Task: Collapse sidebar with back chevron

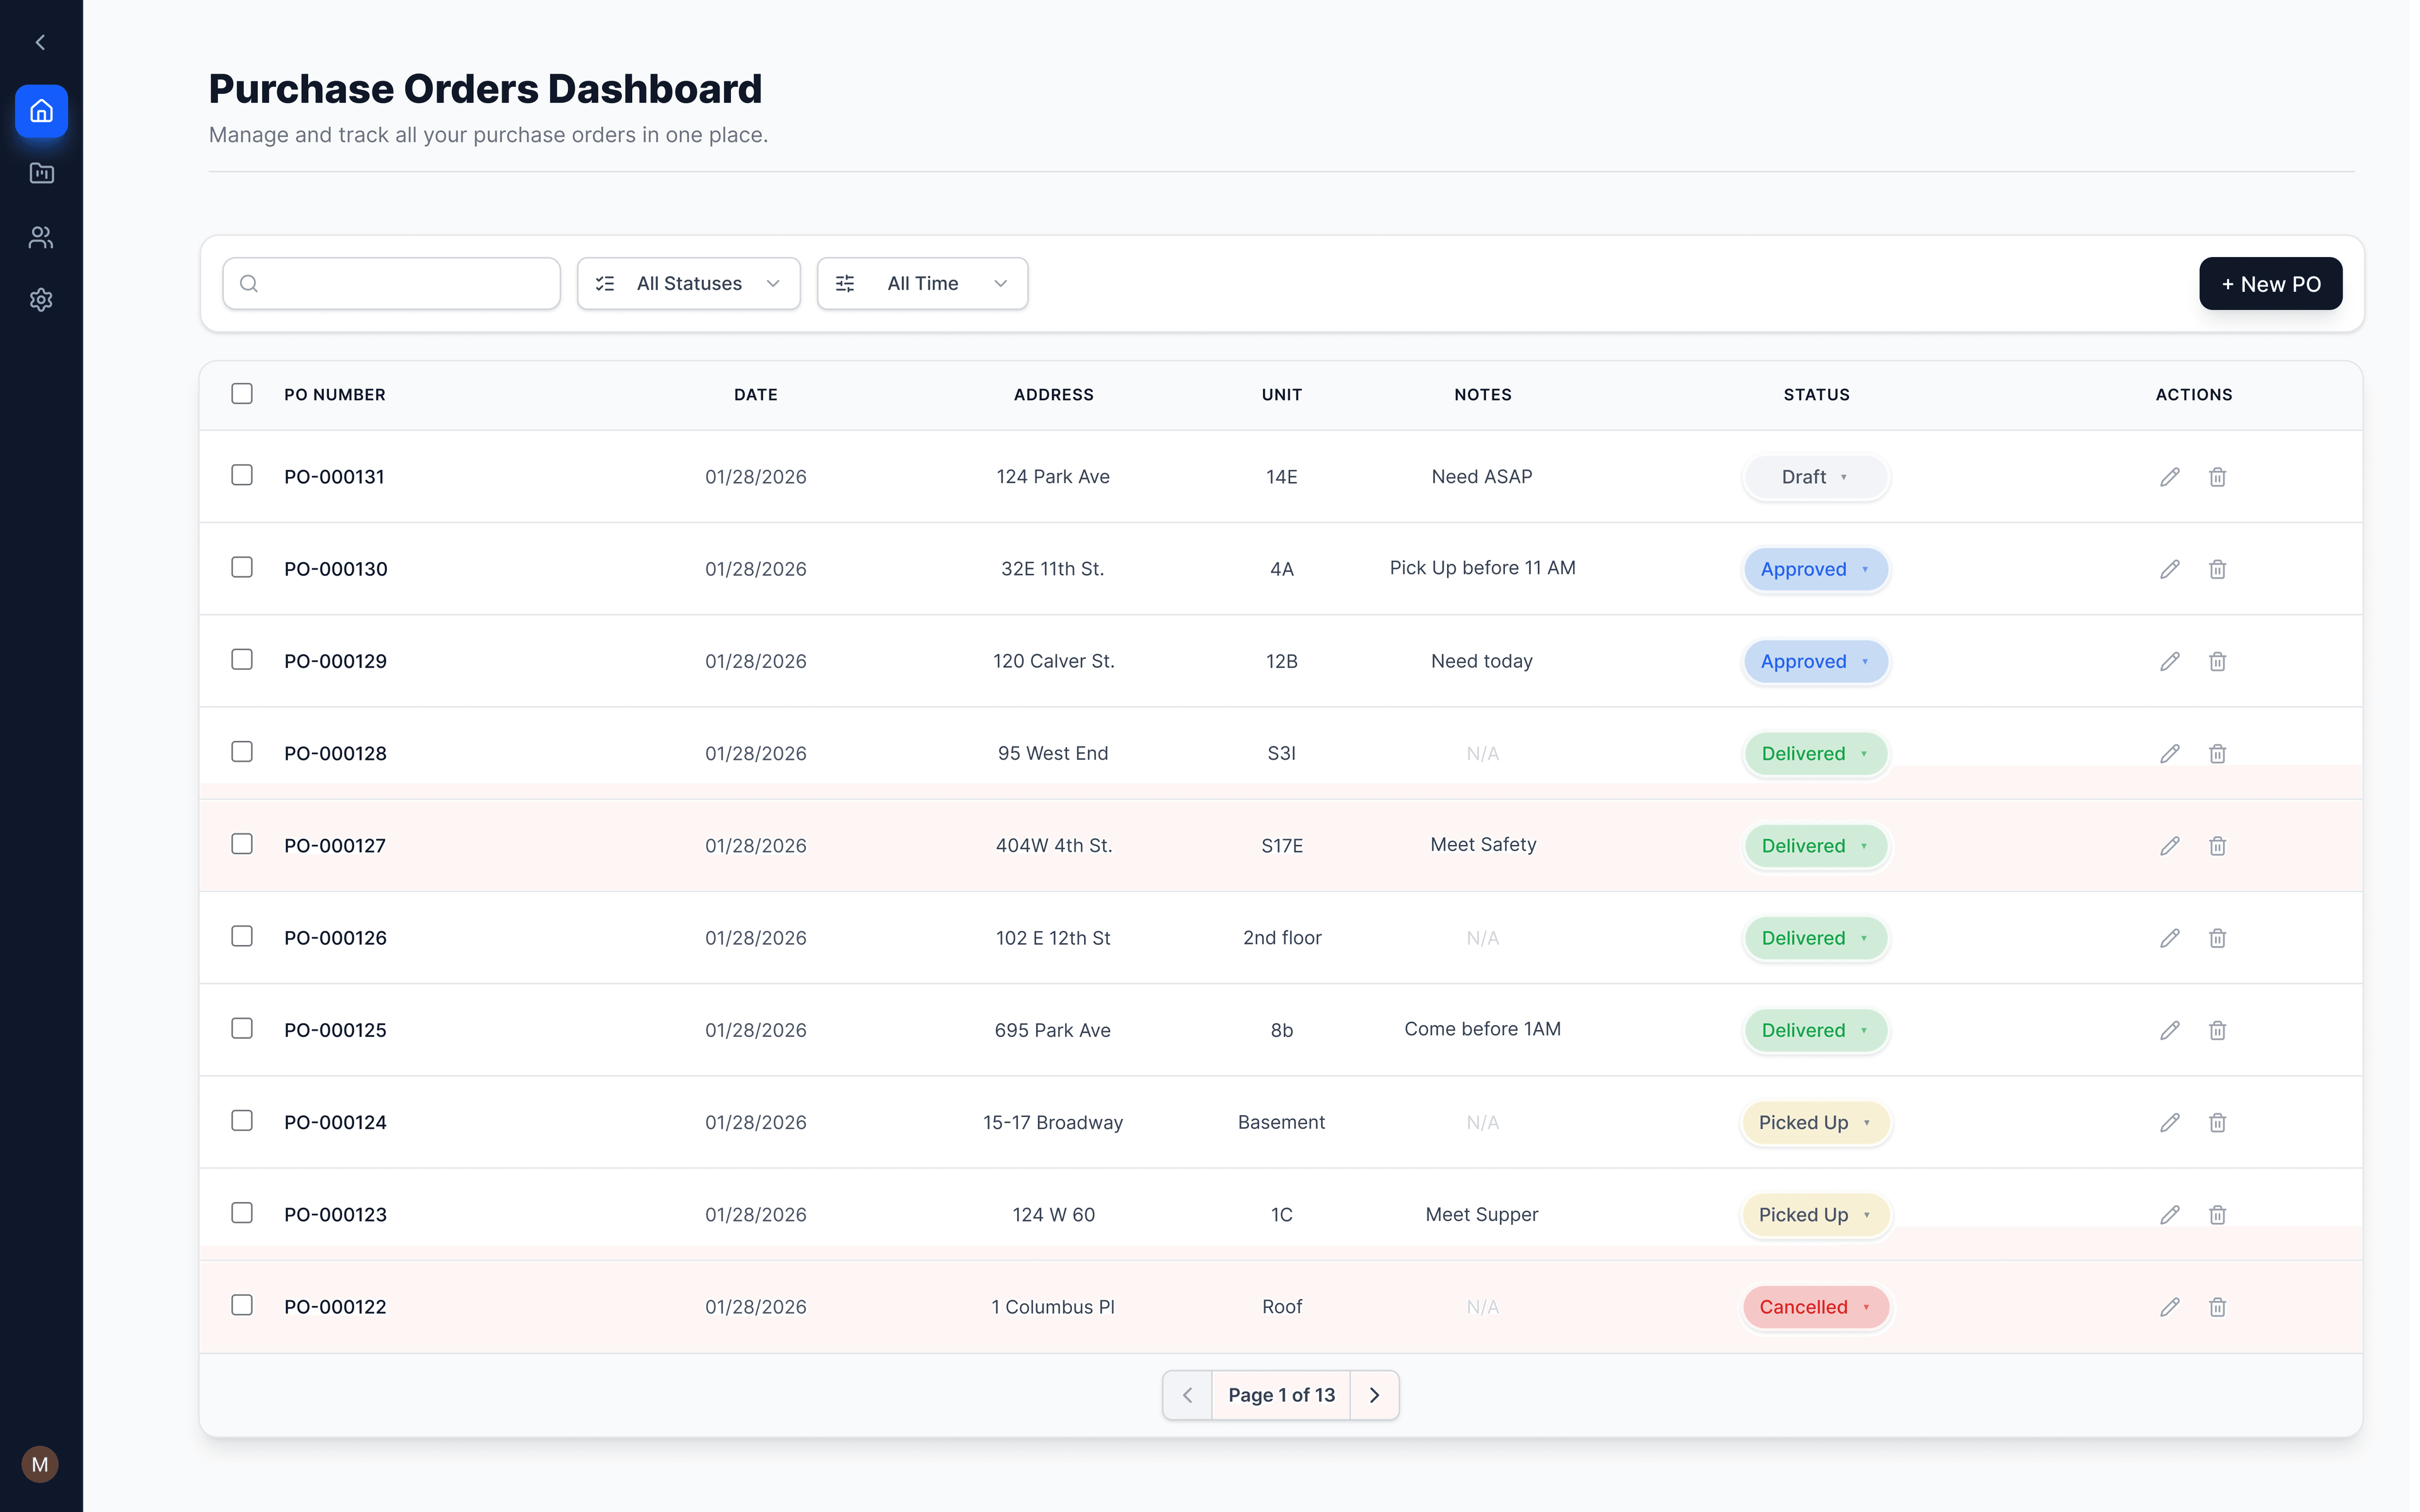Action: (40, 42)
